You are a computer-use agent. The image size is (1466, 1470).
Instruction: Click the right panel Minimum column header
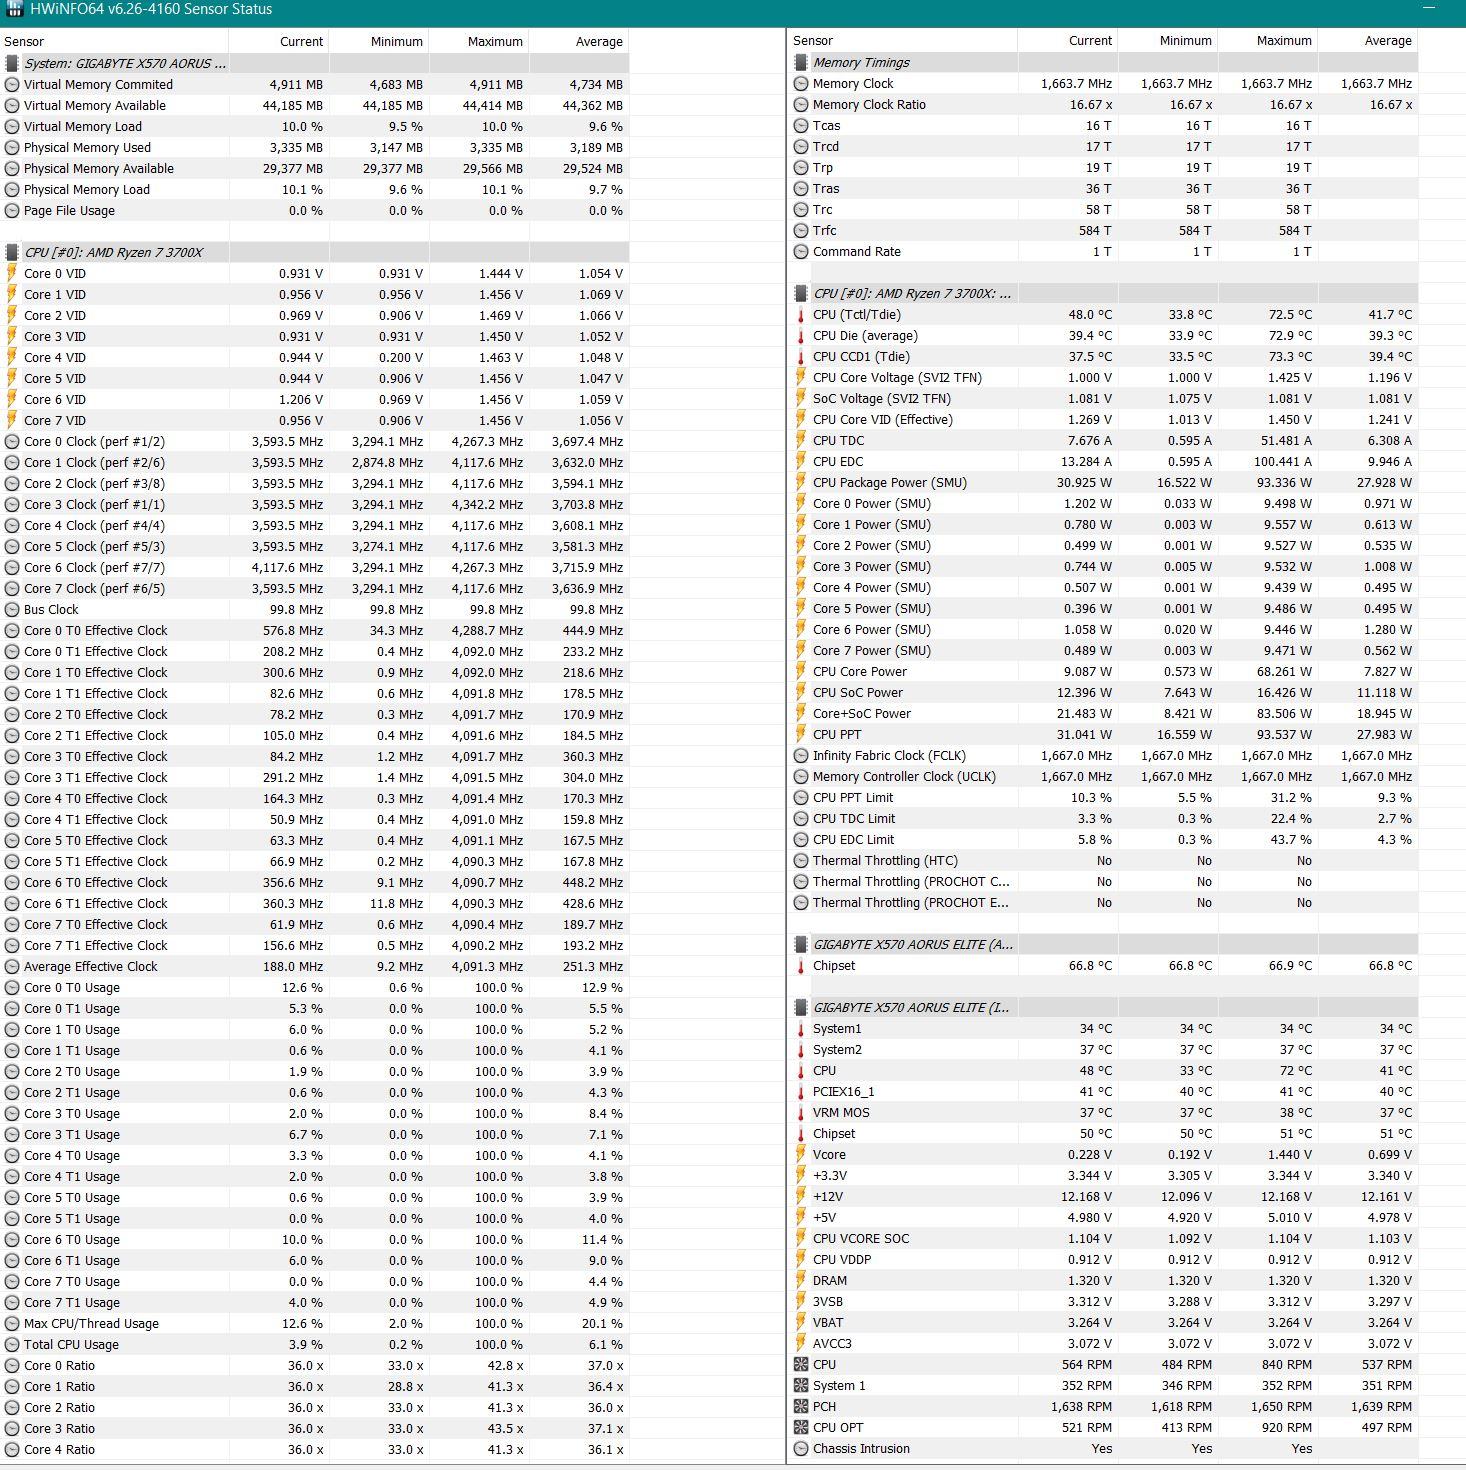coord(1167,40)
